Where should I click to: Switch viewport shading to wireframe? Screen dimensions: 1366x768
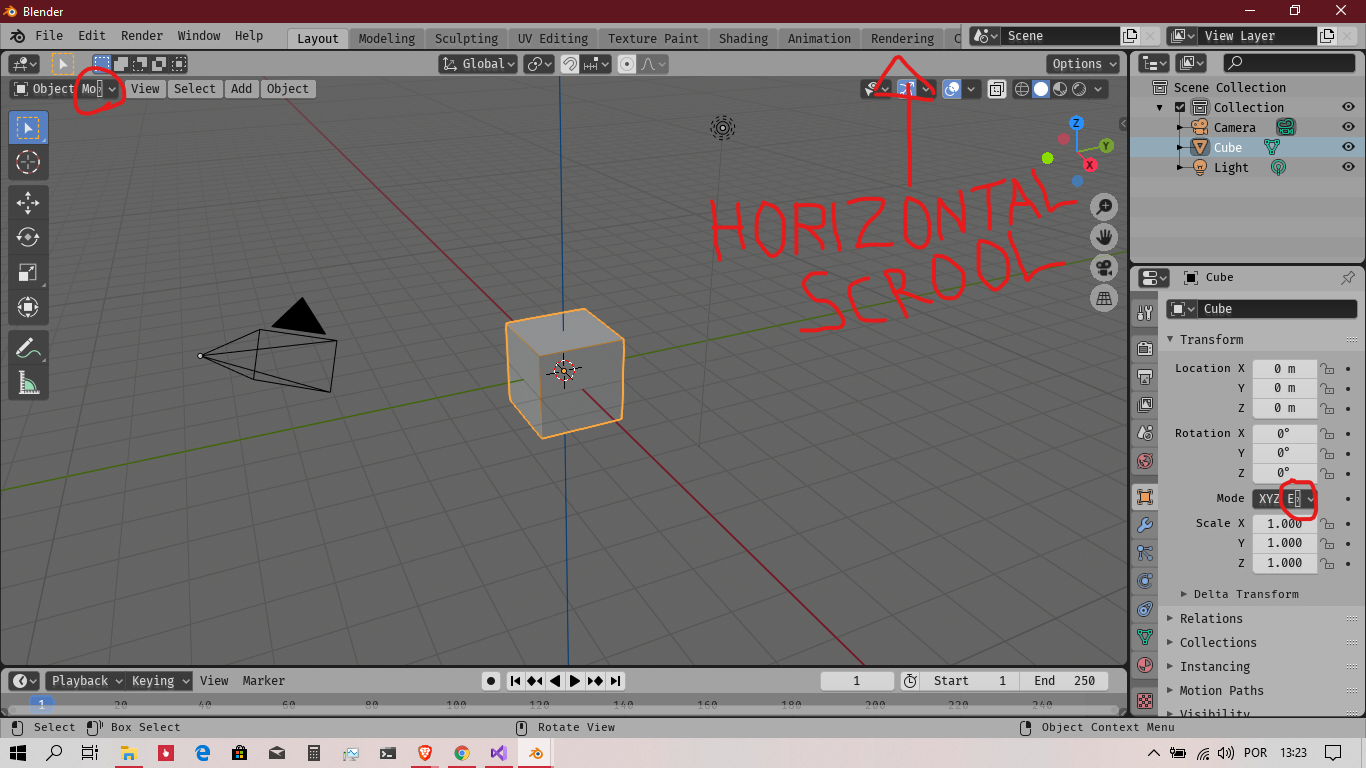pyautogui.click(x=1022, y=89)
